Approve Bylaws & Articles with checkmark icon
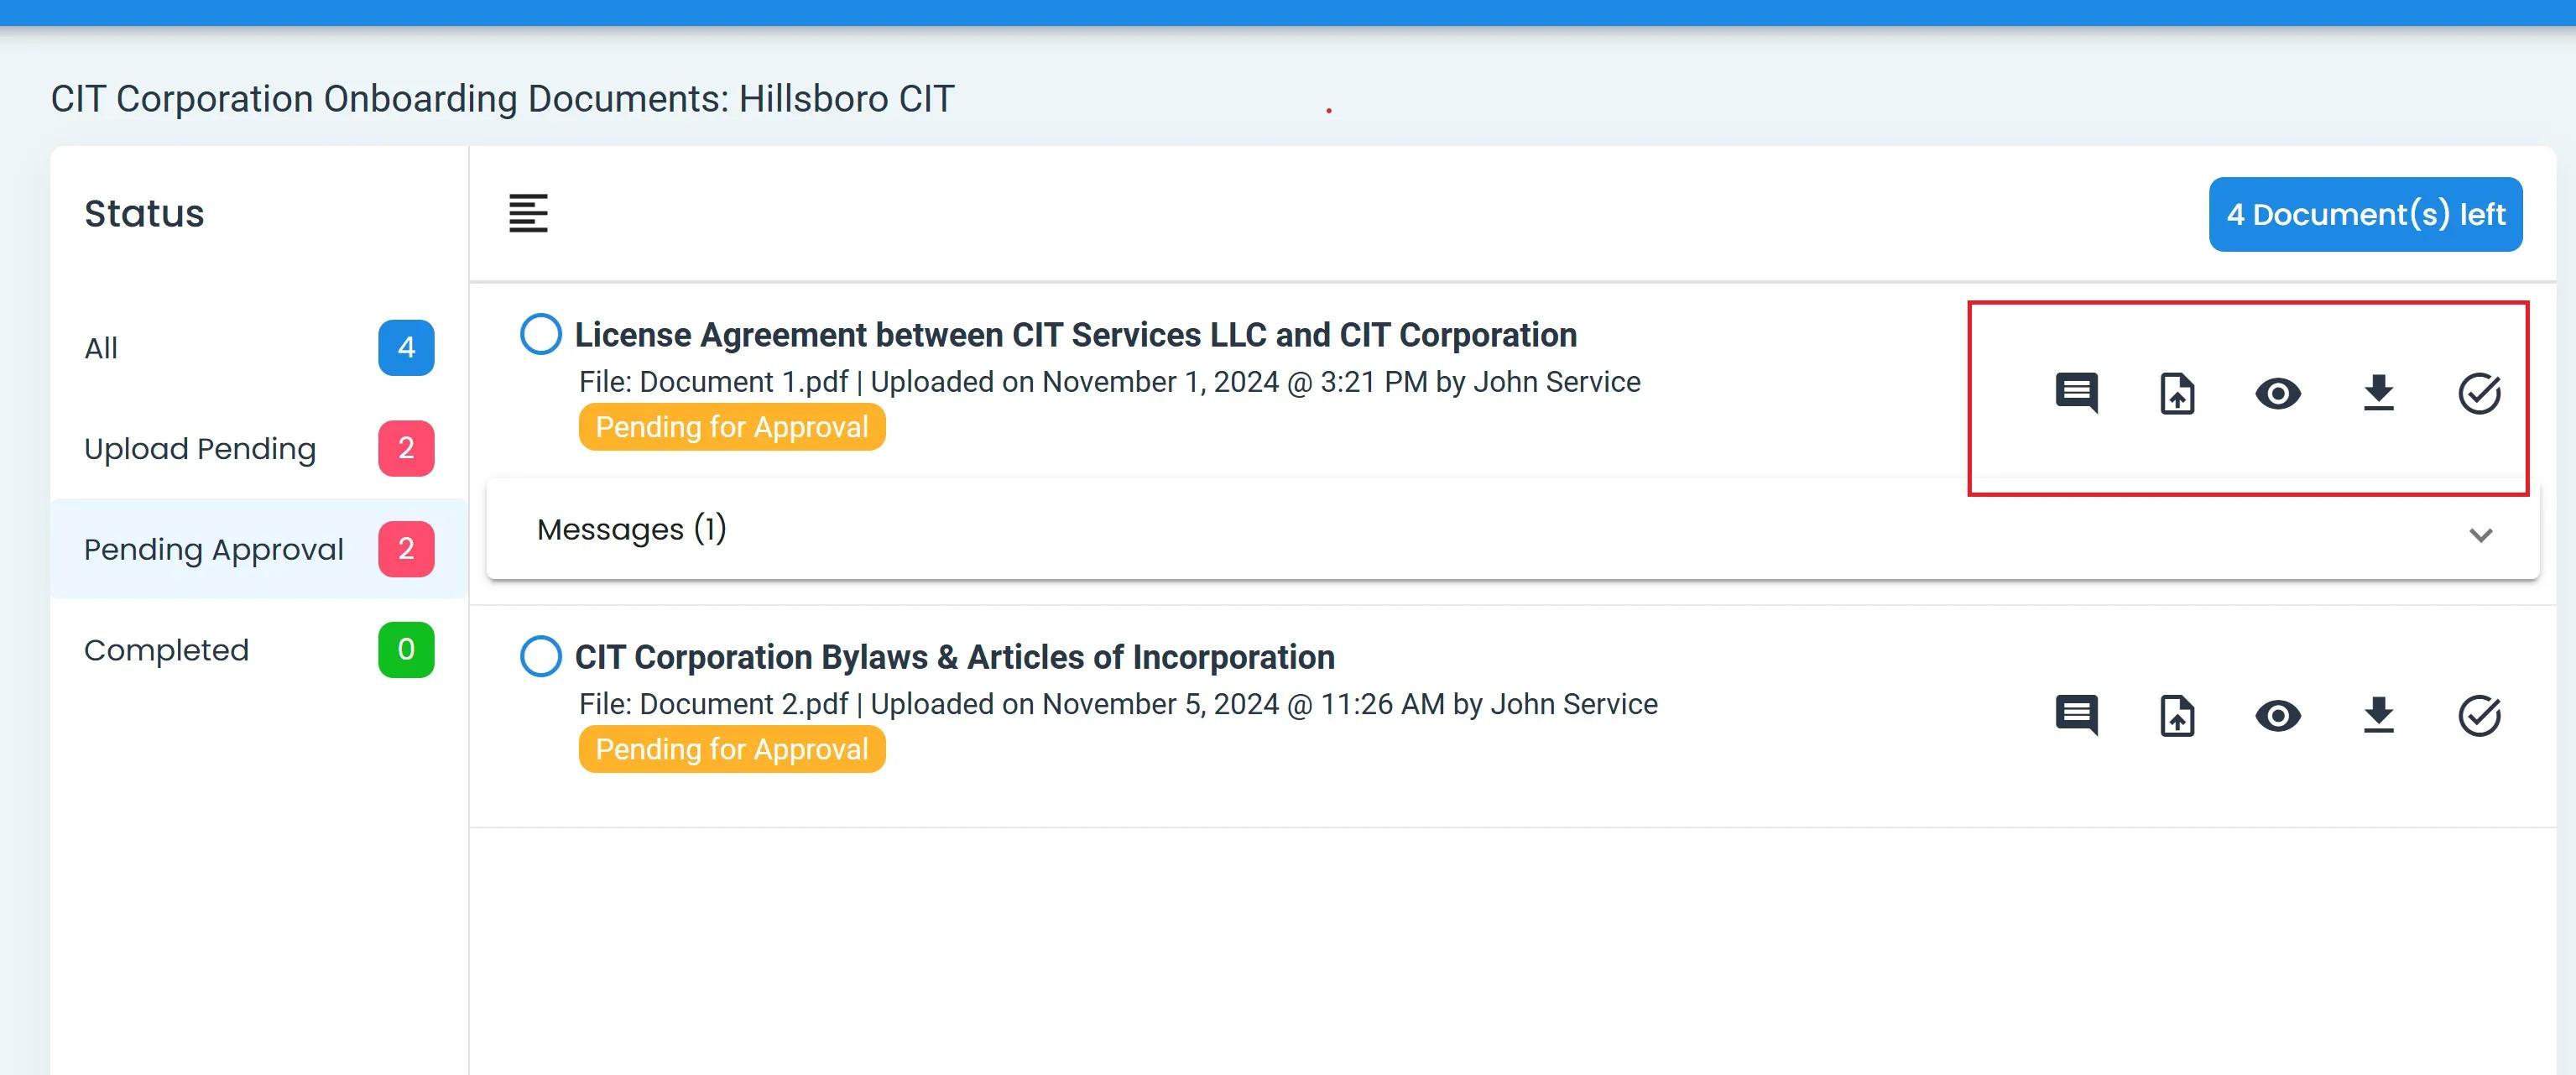Image resolution: width=2576 pixels, height=1075 pixels. [x=2479, y=715]
